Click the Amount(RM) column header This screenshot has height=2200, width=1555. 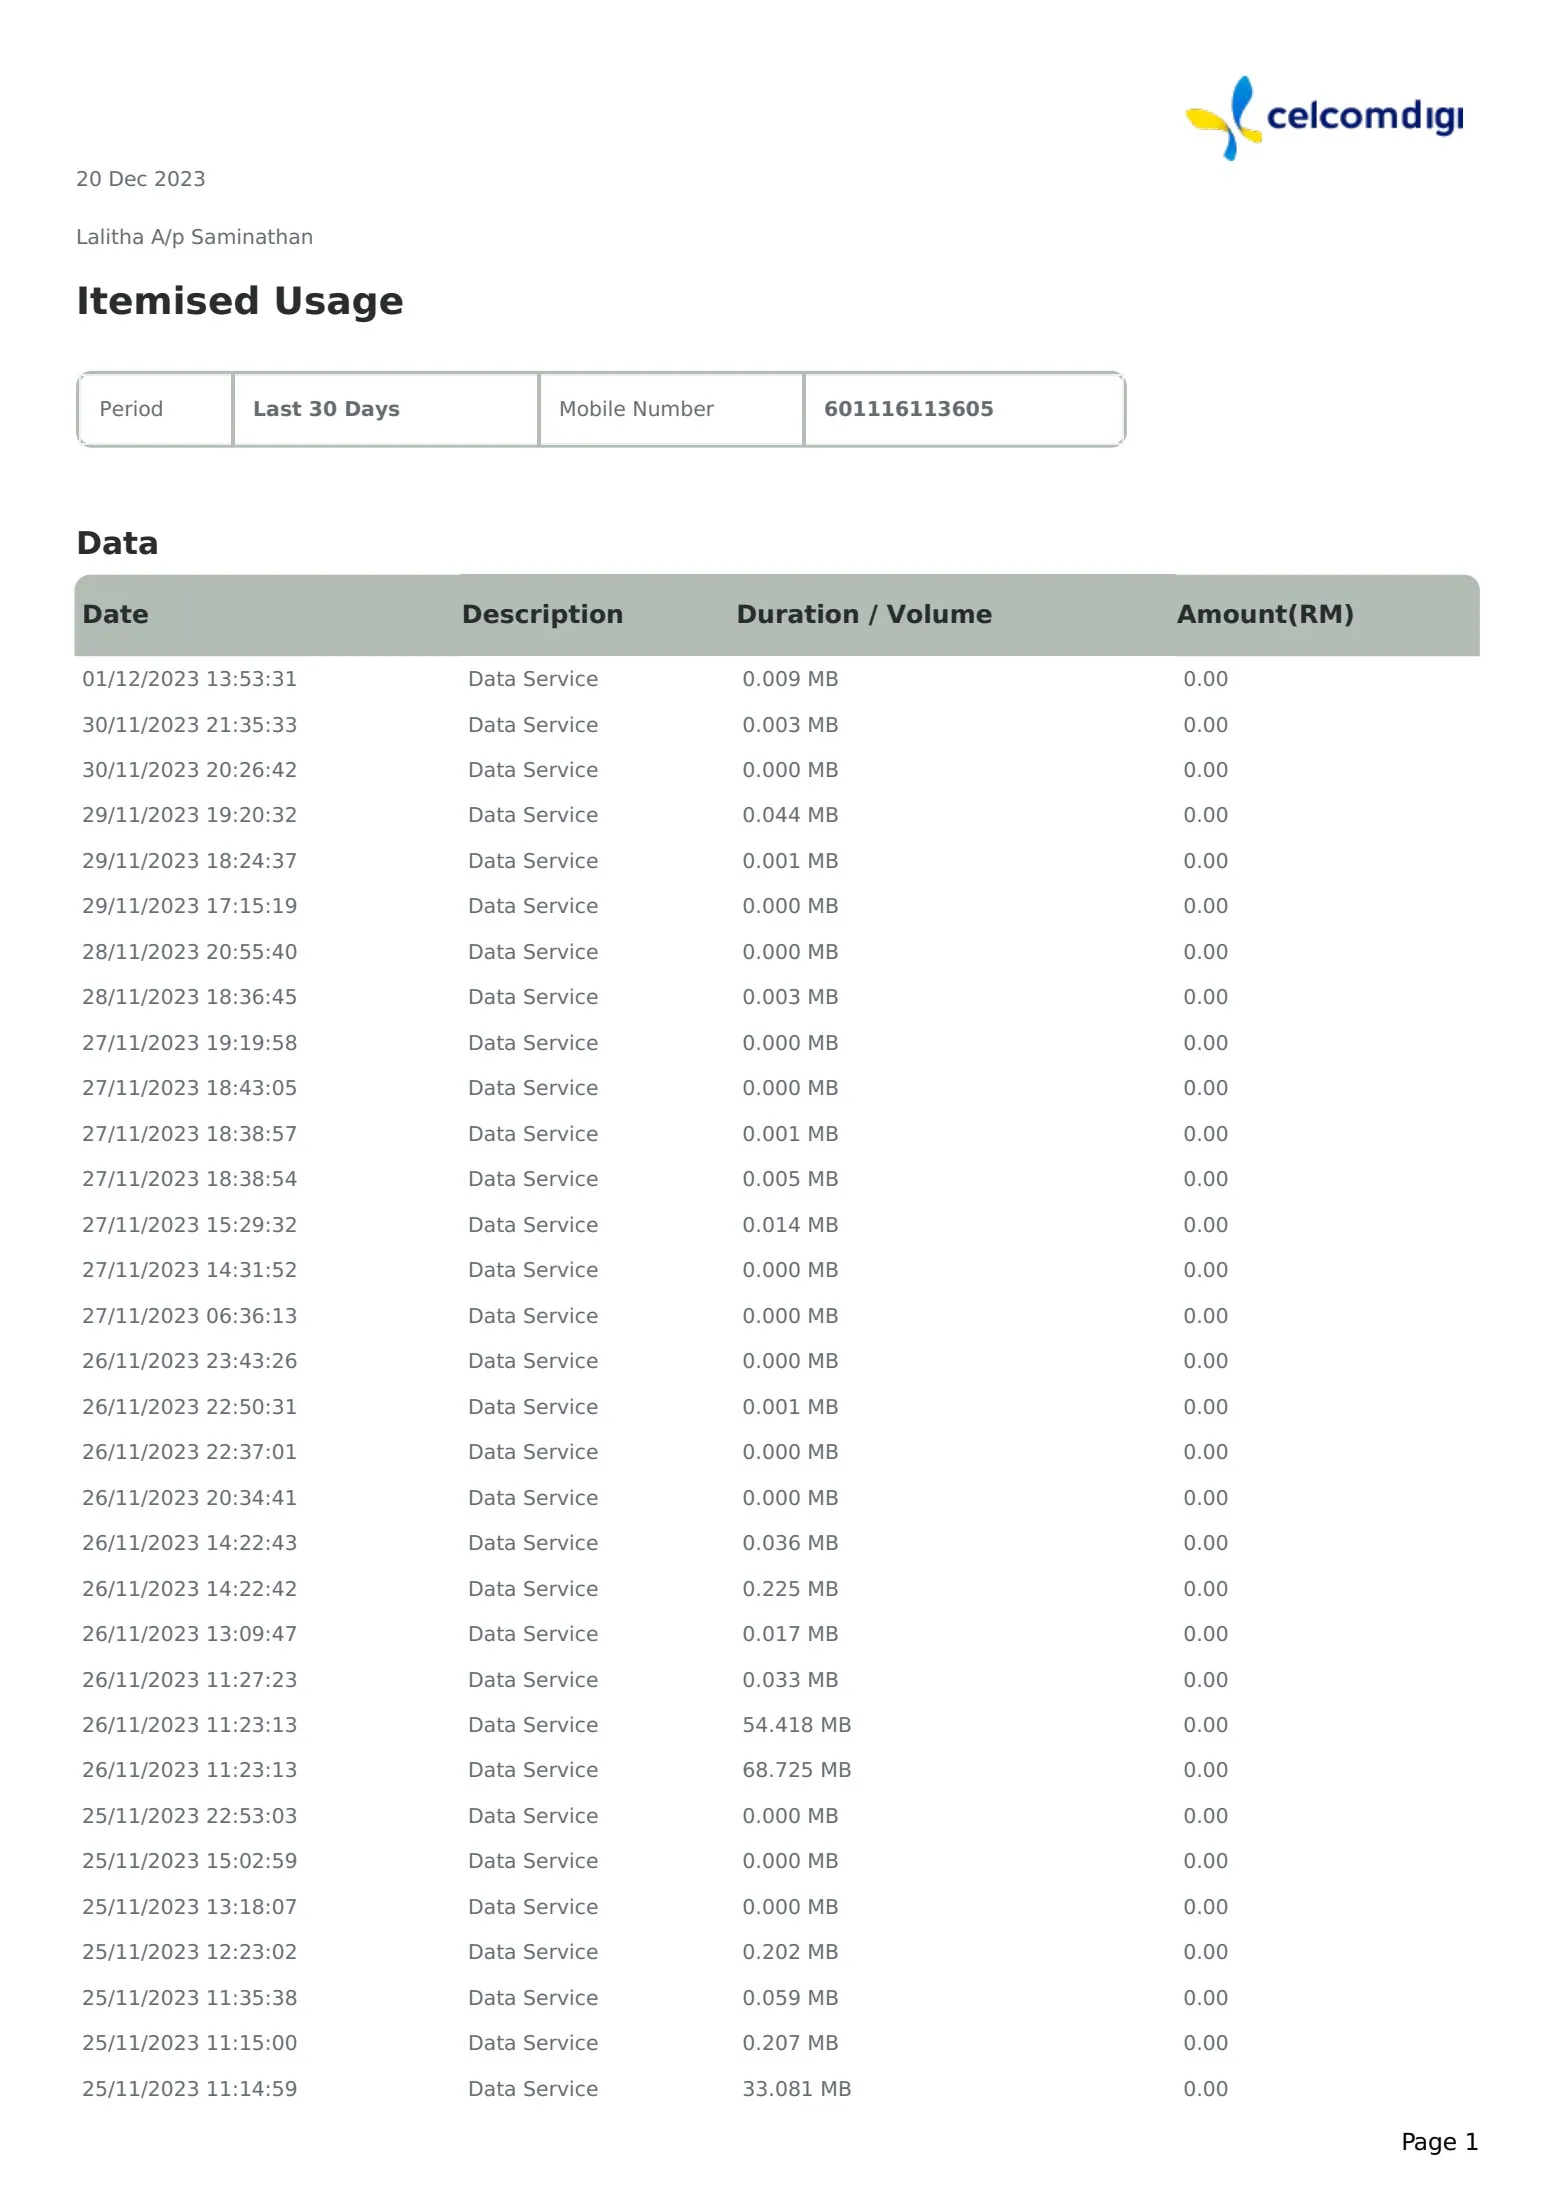coord(1265,614)
